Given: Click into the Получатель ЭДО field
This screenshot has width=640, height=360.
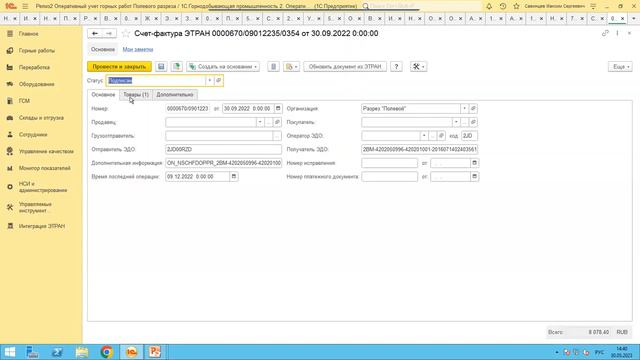Looking at the screenshot, I should pyautogui.click(x=419, y=149).
